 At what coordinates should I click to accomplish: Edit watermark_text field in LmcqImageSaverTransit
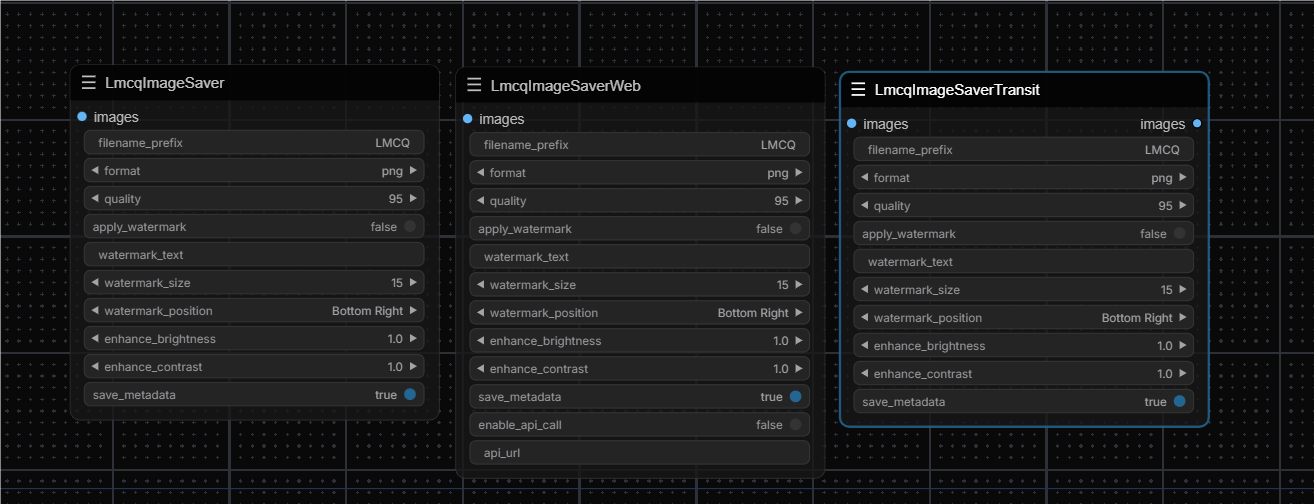(x=1024, y=262)
